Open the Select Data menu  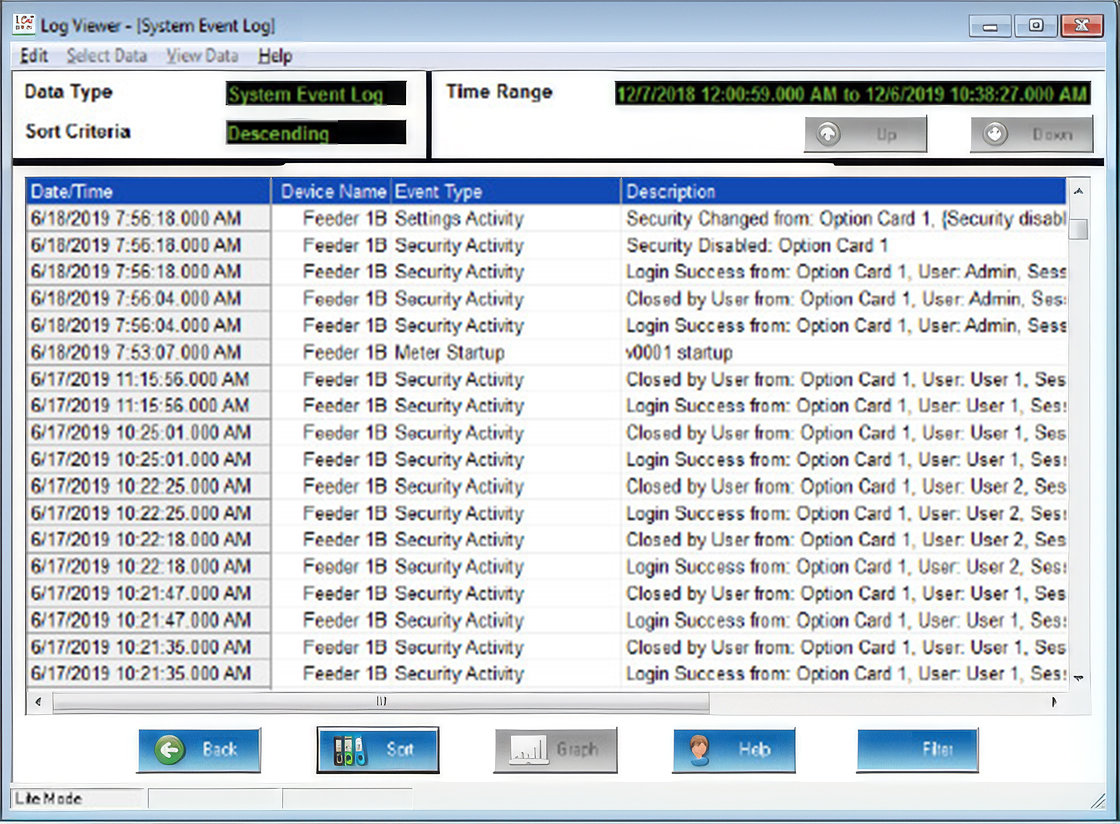click(106, 56)
